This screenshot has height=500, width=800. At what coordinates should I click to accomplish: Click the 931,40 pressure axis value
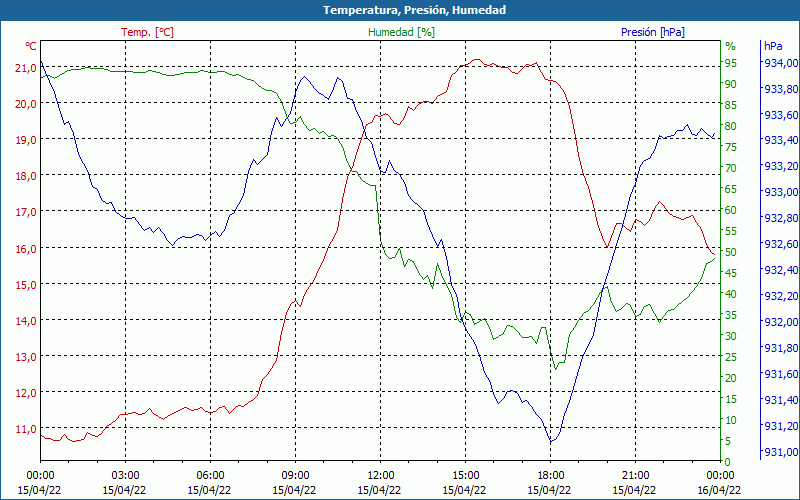(779, 399)
